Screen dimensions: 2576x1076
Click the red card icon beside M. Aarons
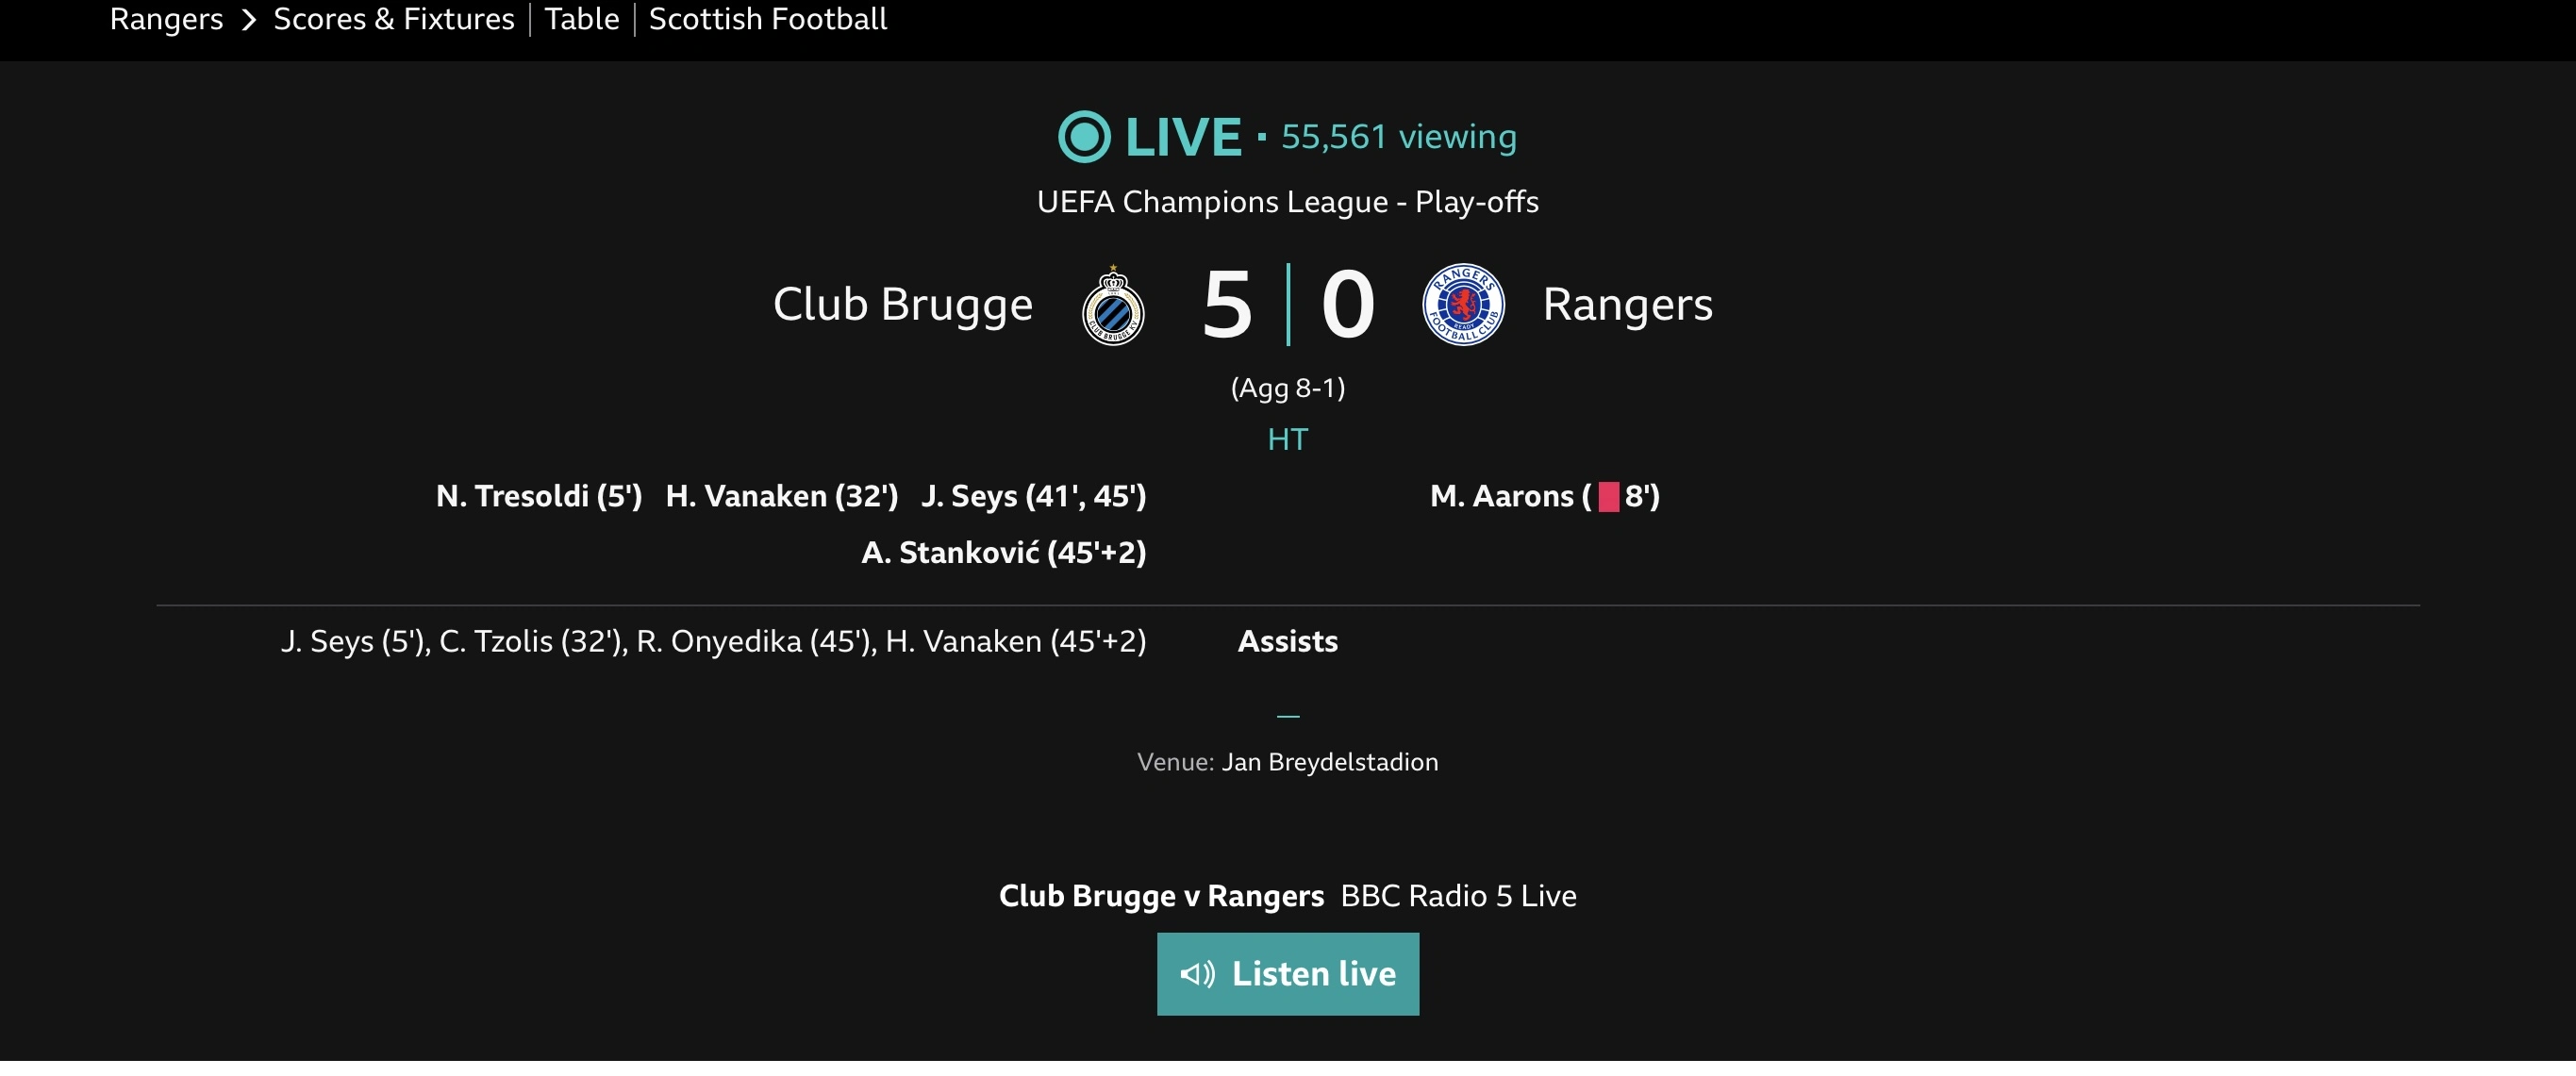tap(1608, 497)
